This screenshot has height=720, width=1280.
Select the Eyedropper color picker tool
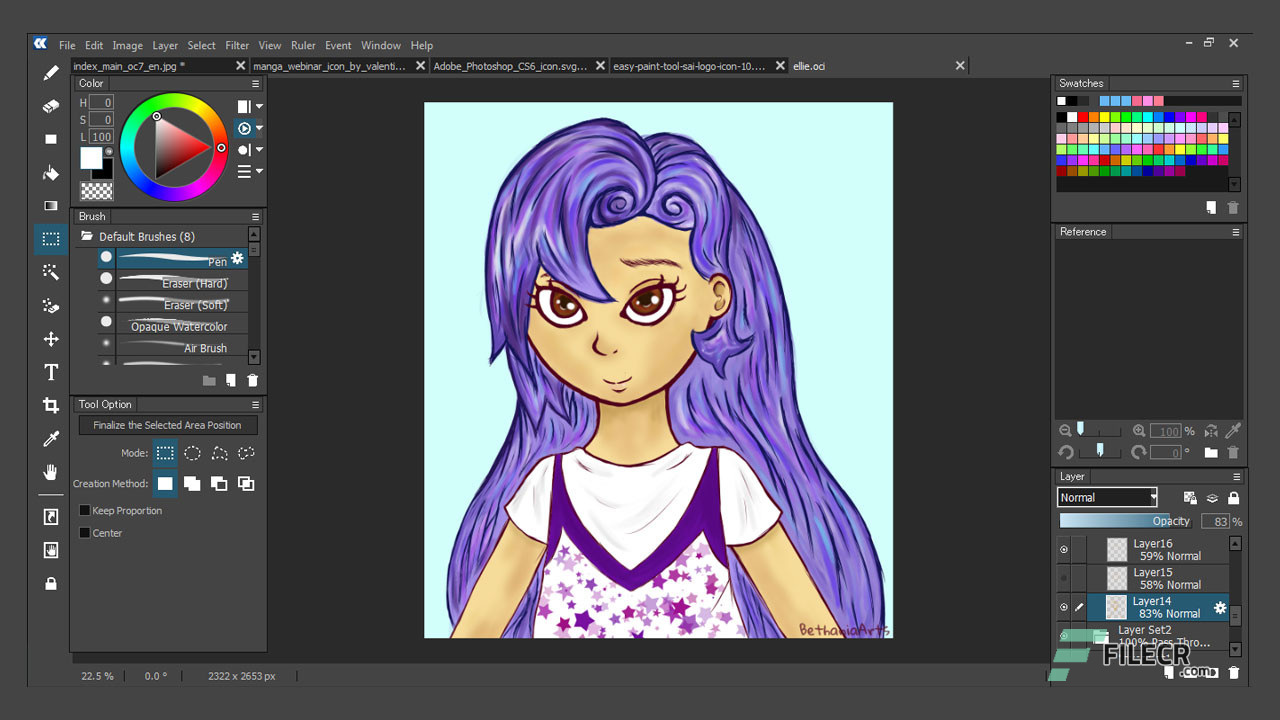pyautogui.click(x=51, y=439)
